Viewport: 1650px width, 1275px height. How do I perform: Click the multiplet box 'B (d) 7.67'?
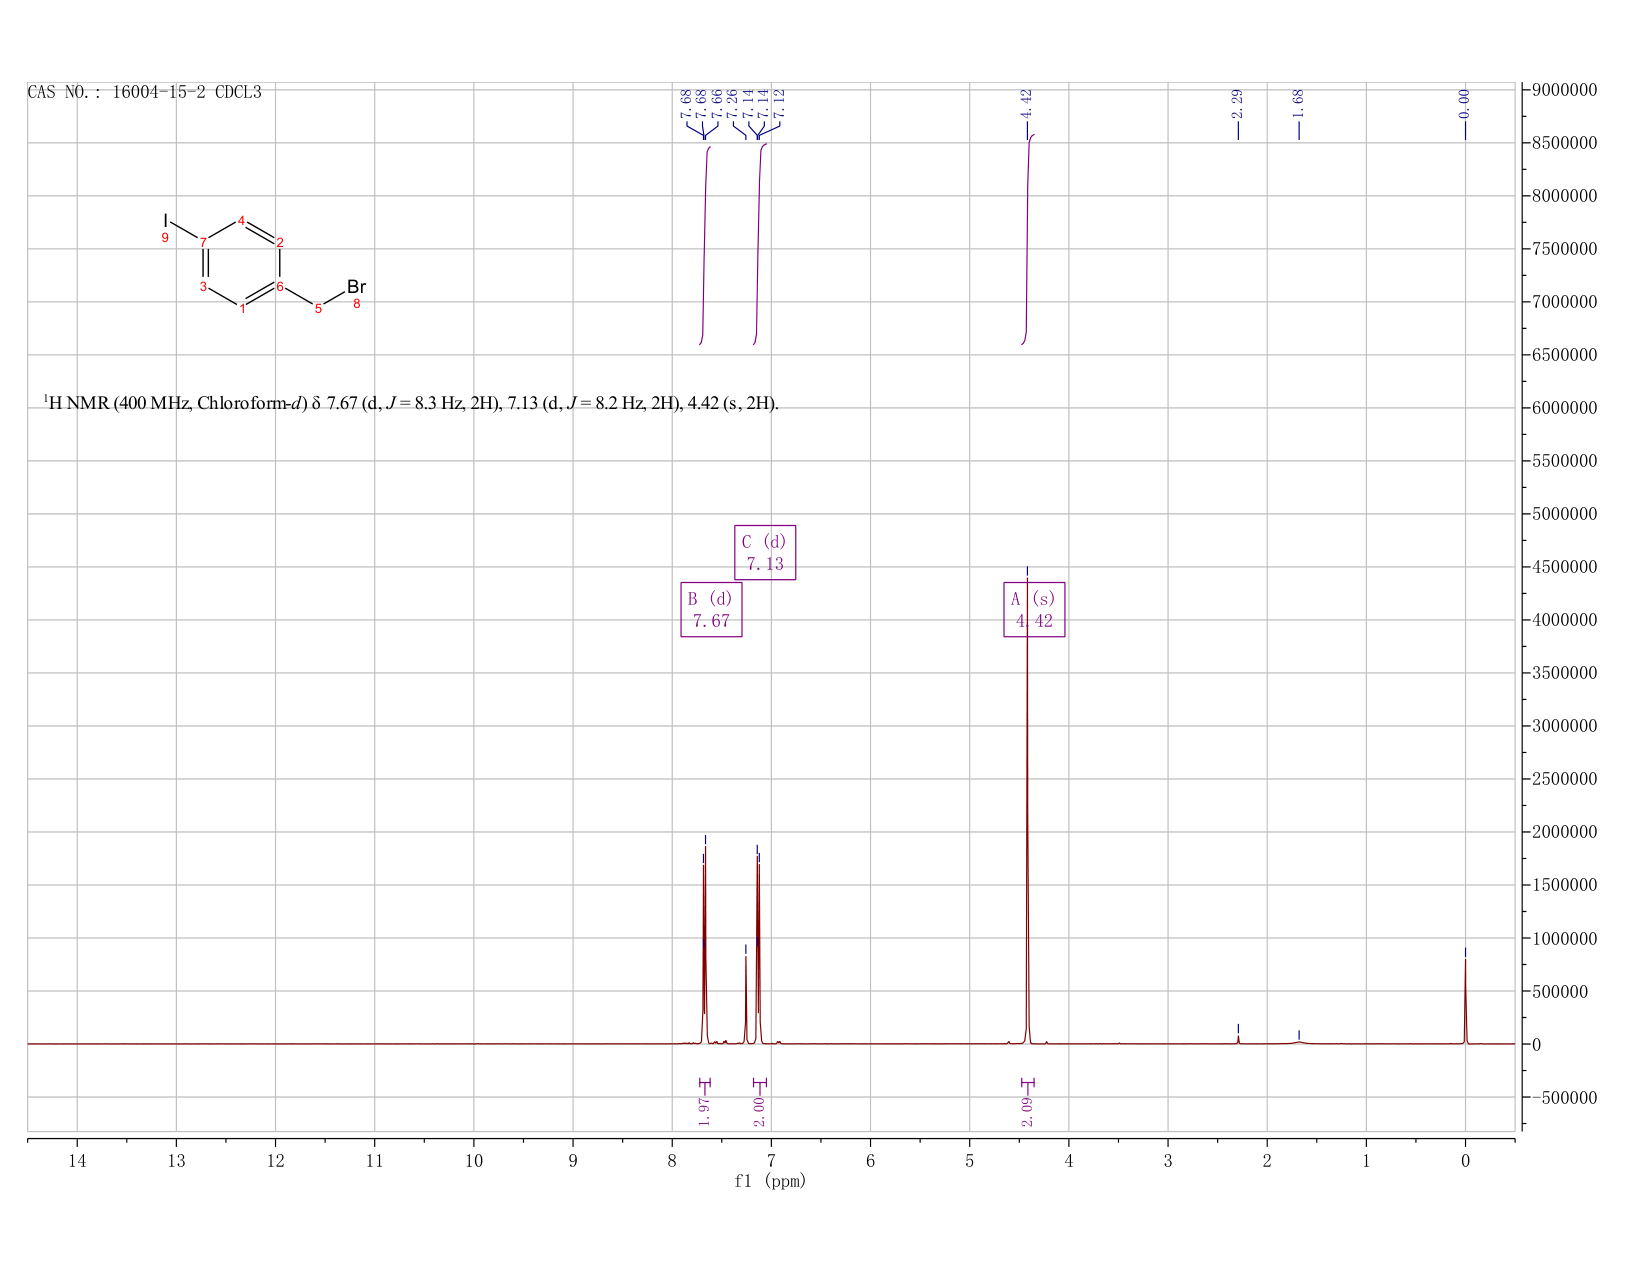[x=711, y=609]
